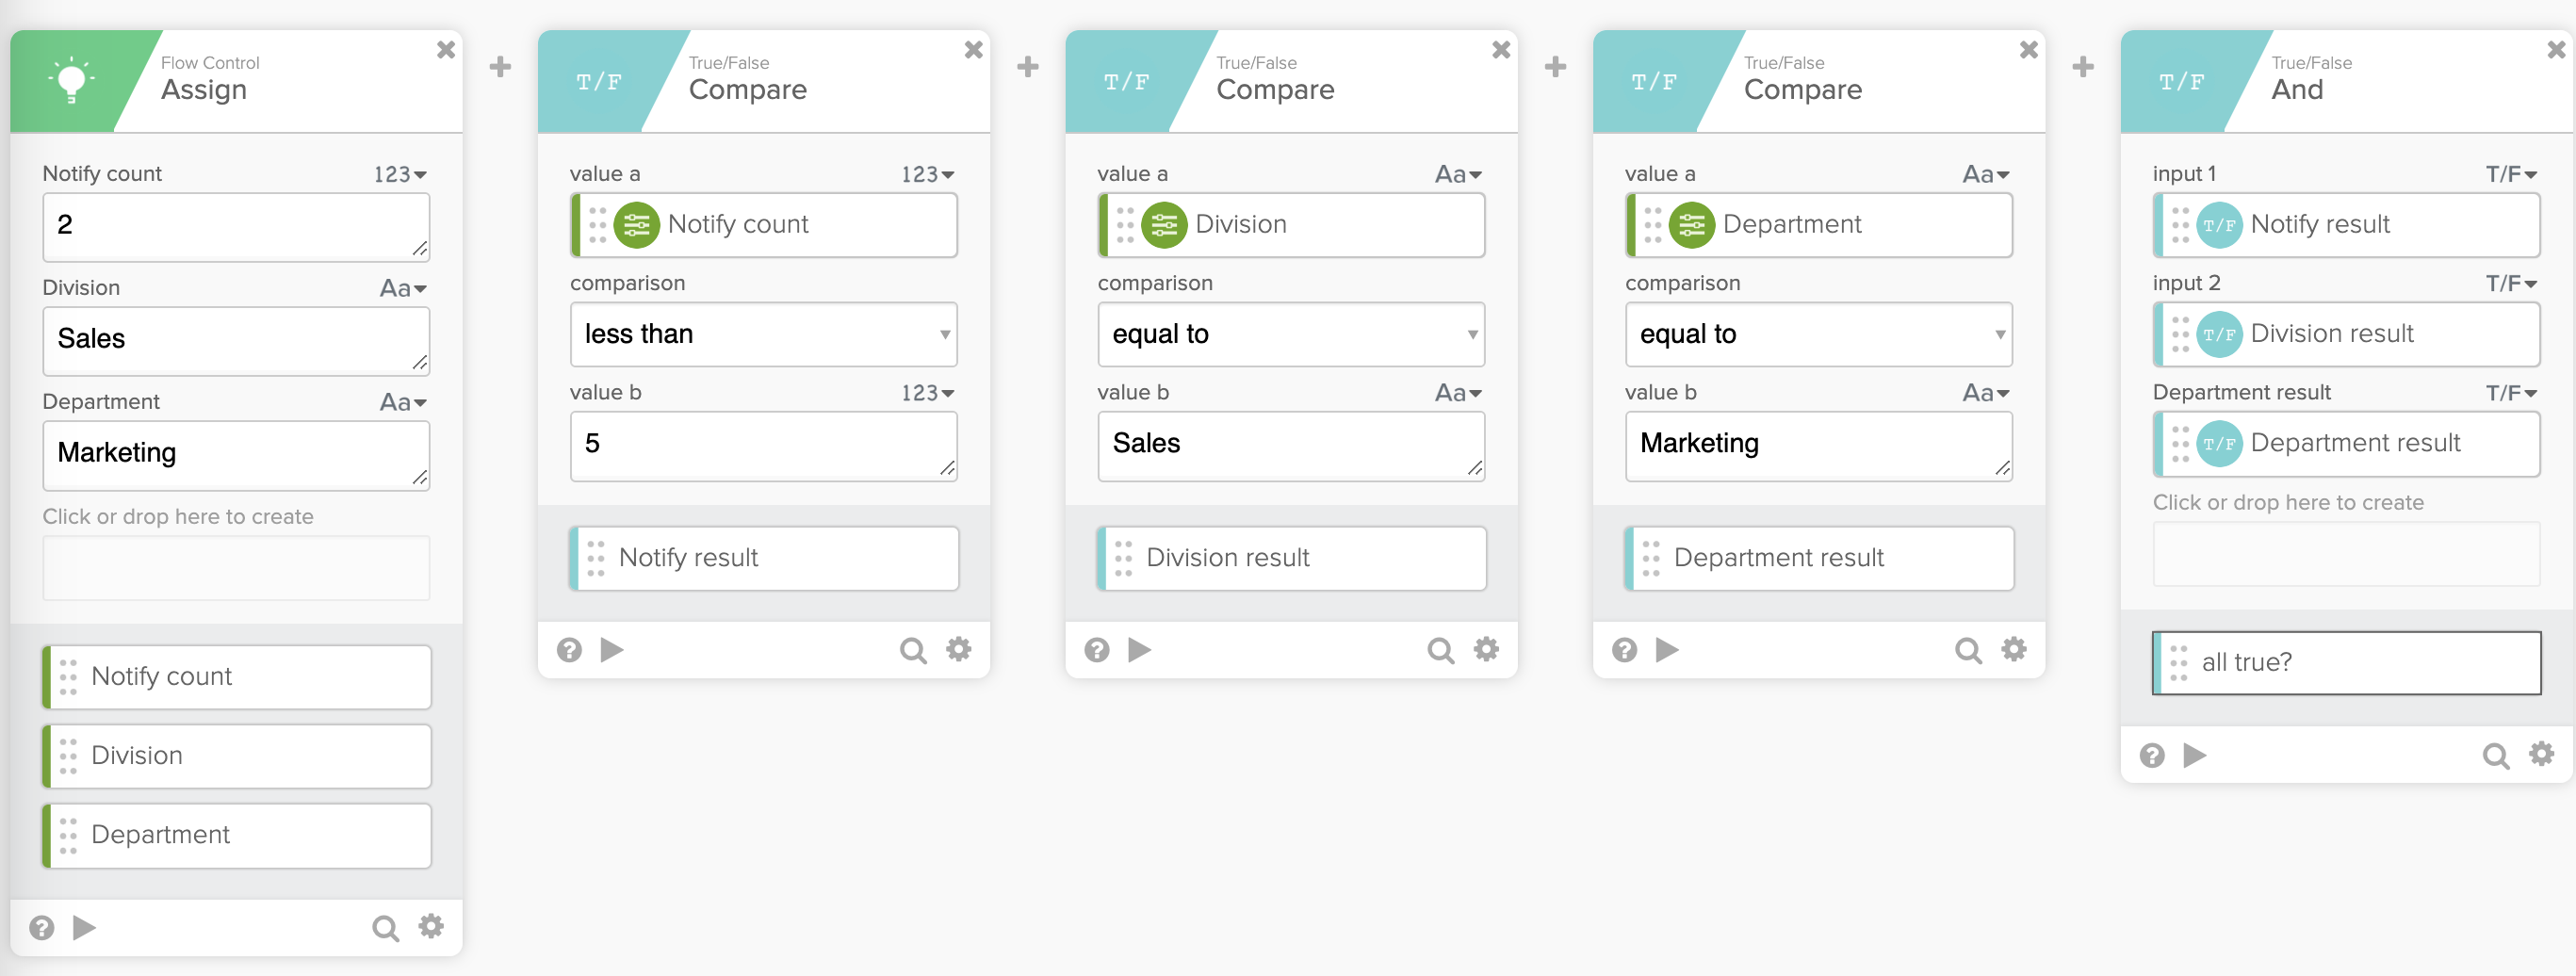2576x976 pixels.
Task: Click the 'all true?' output field
Action: tap(2346, 662)
